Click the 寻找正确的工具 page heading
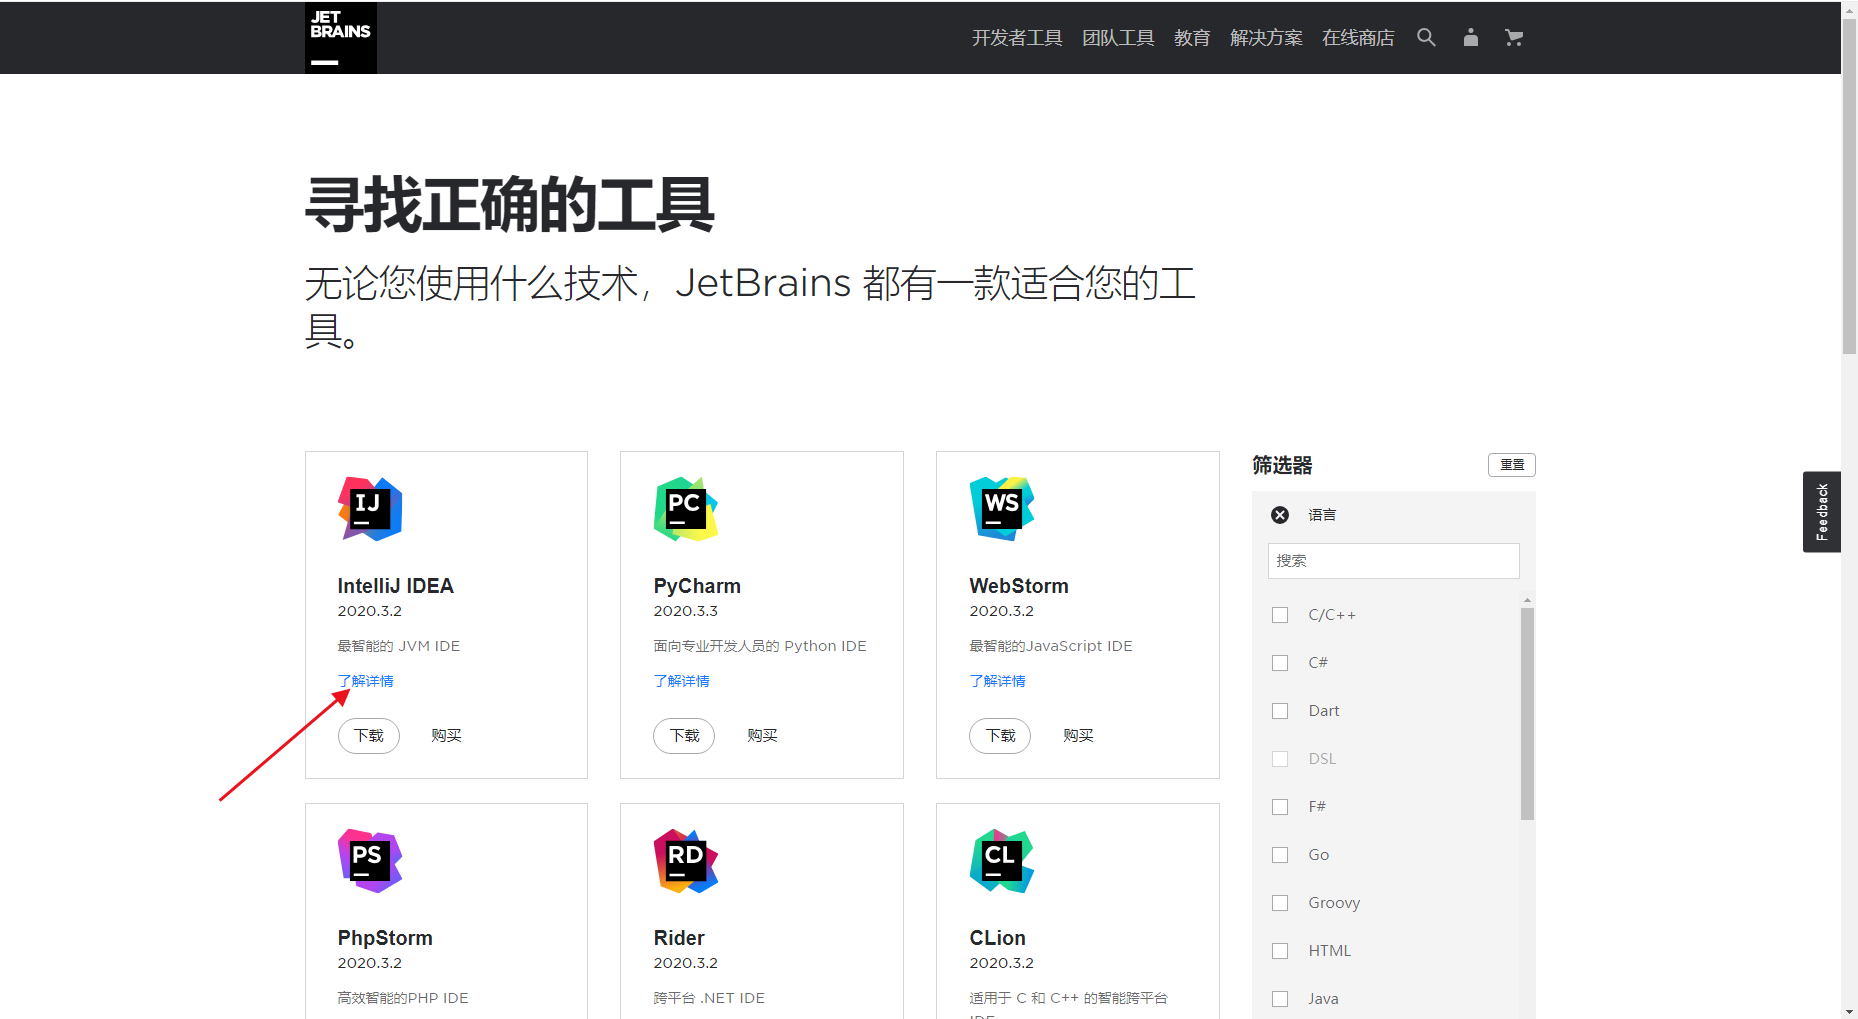The width and height of the screenshot is (1858, 1019). (510, 205)
